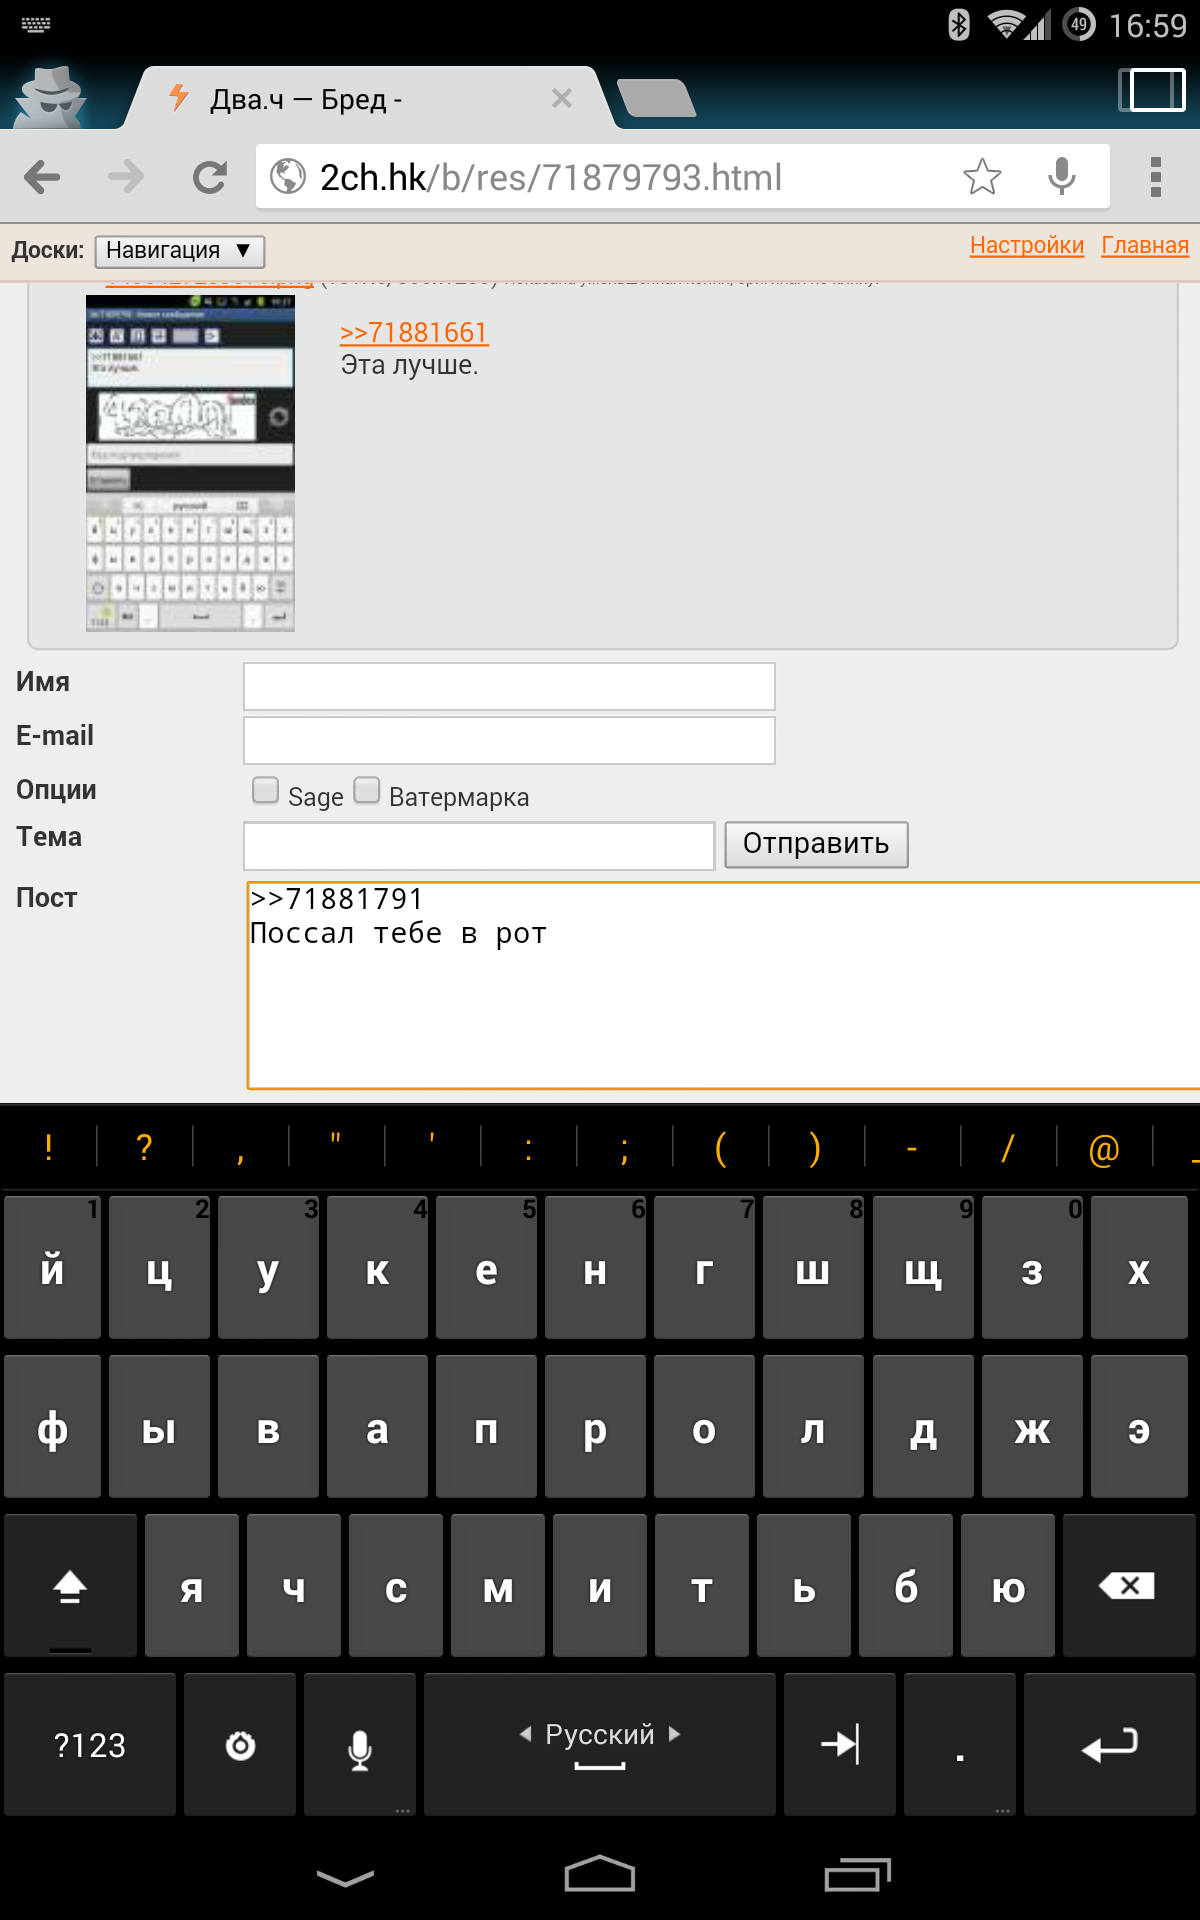Open the Настройки link
1200x1920 pixels.
[x=1027, y=246]
